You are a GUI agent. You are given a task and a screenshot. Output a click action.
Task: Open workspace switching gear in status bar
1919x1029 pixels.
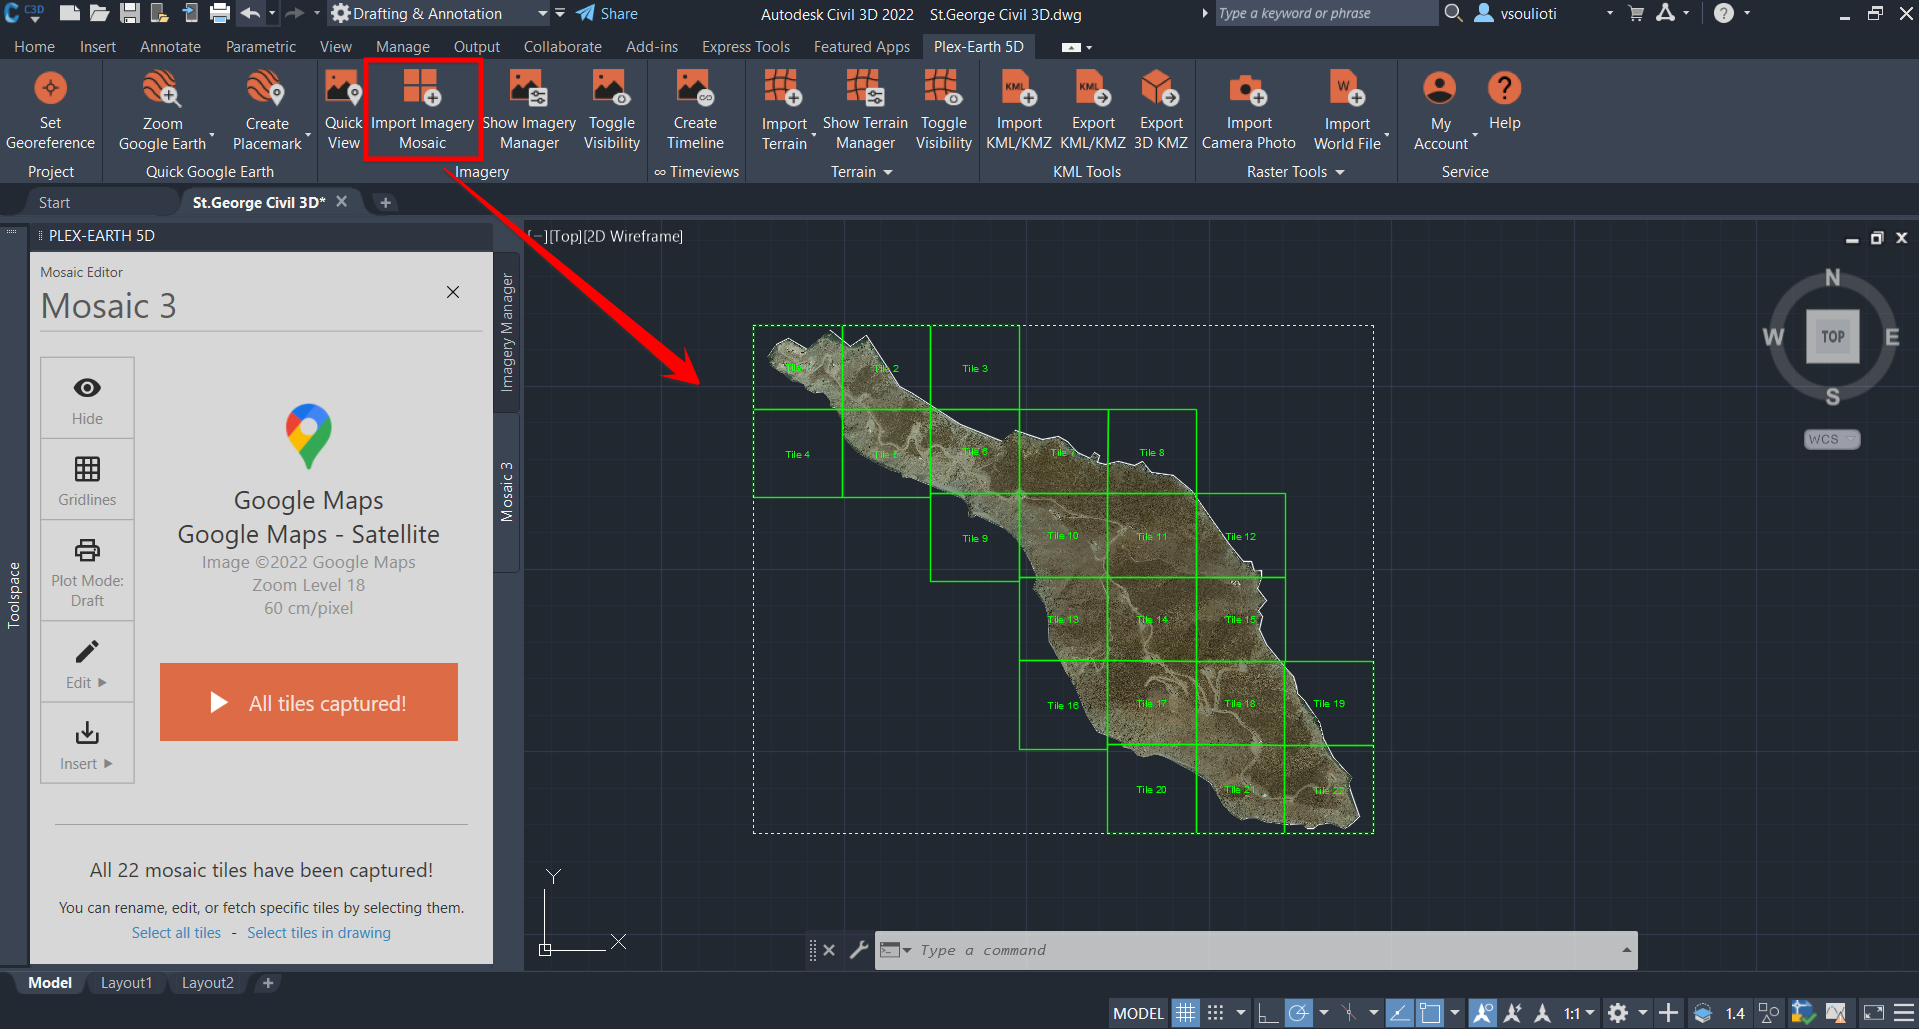click(x=1618, y=1013)
